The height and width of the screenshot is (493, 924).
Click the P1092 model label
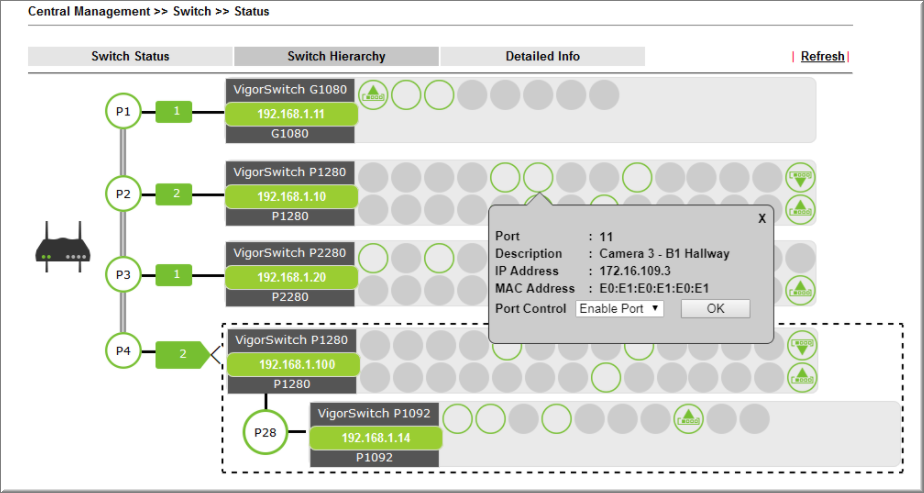(375, 458)
